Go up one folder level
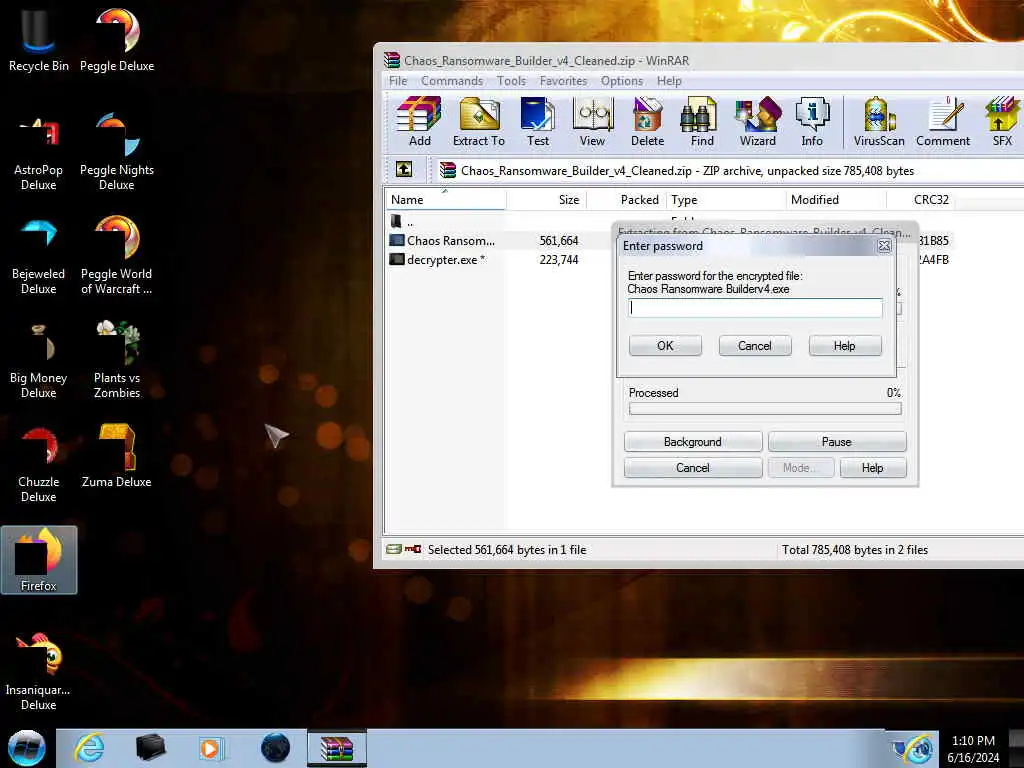 point(404,170)
